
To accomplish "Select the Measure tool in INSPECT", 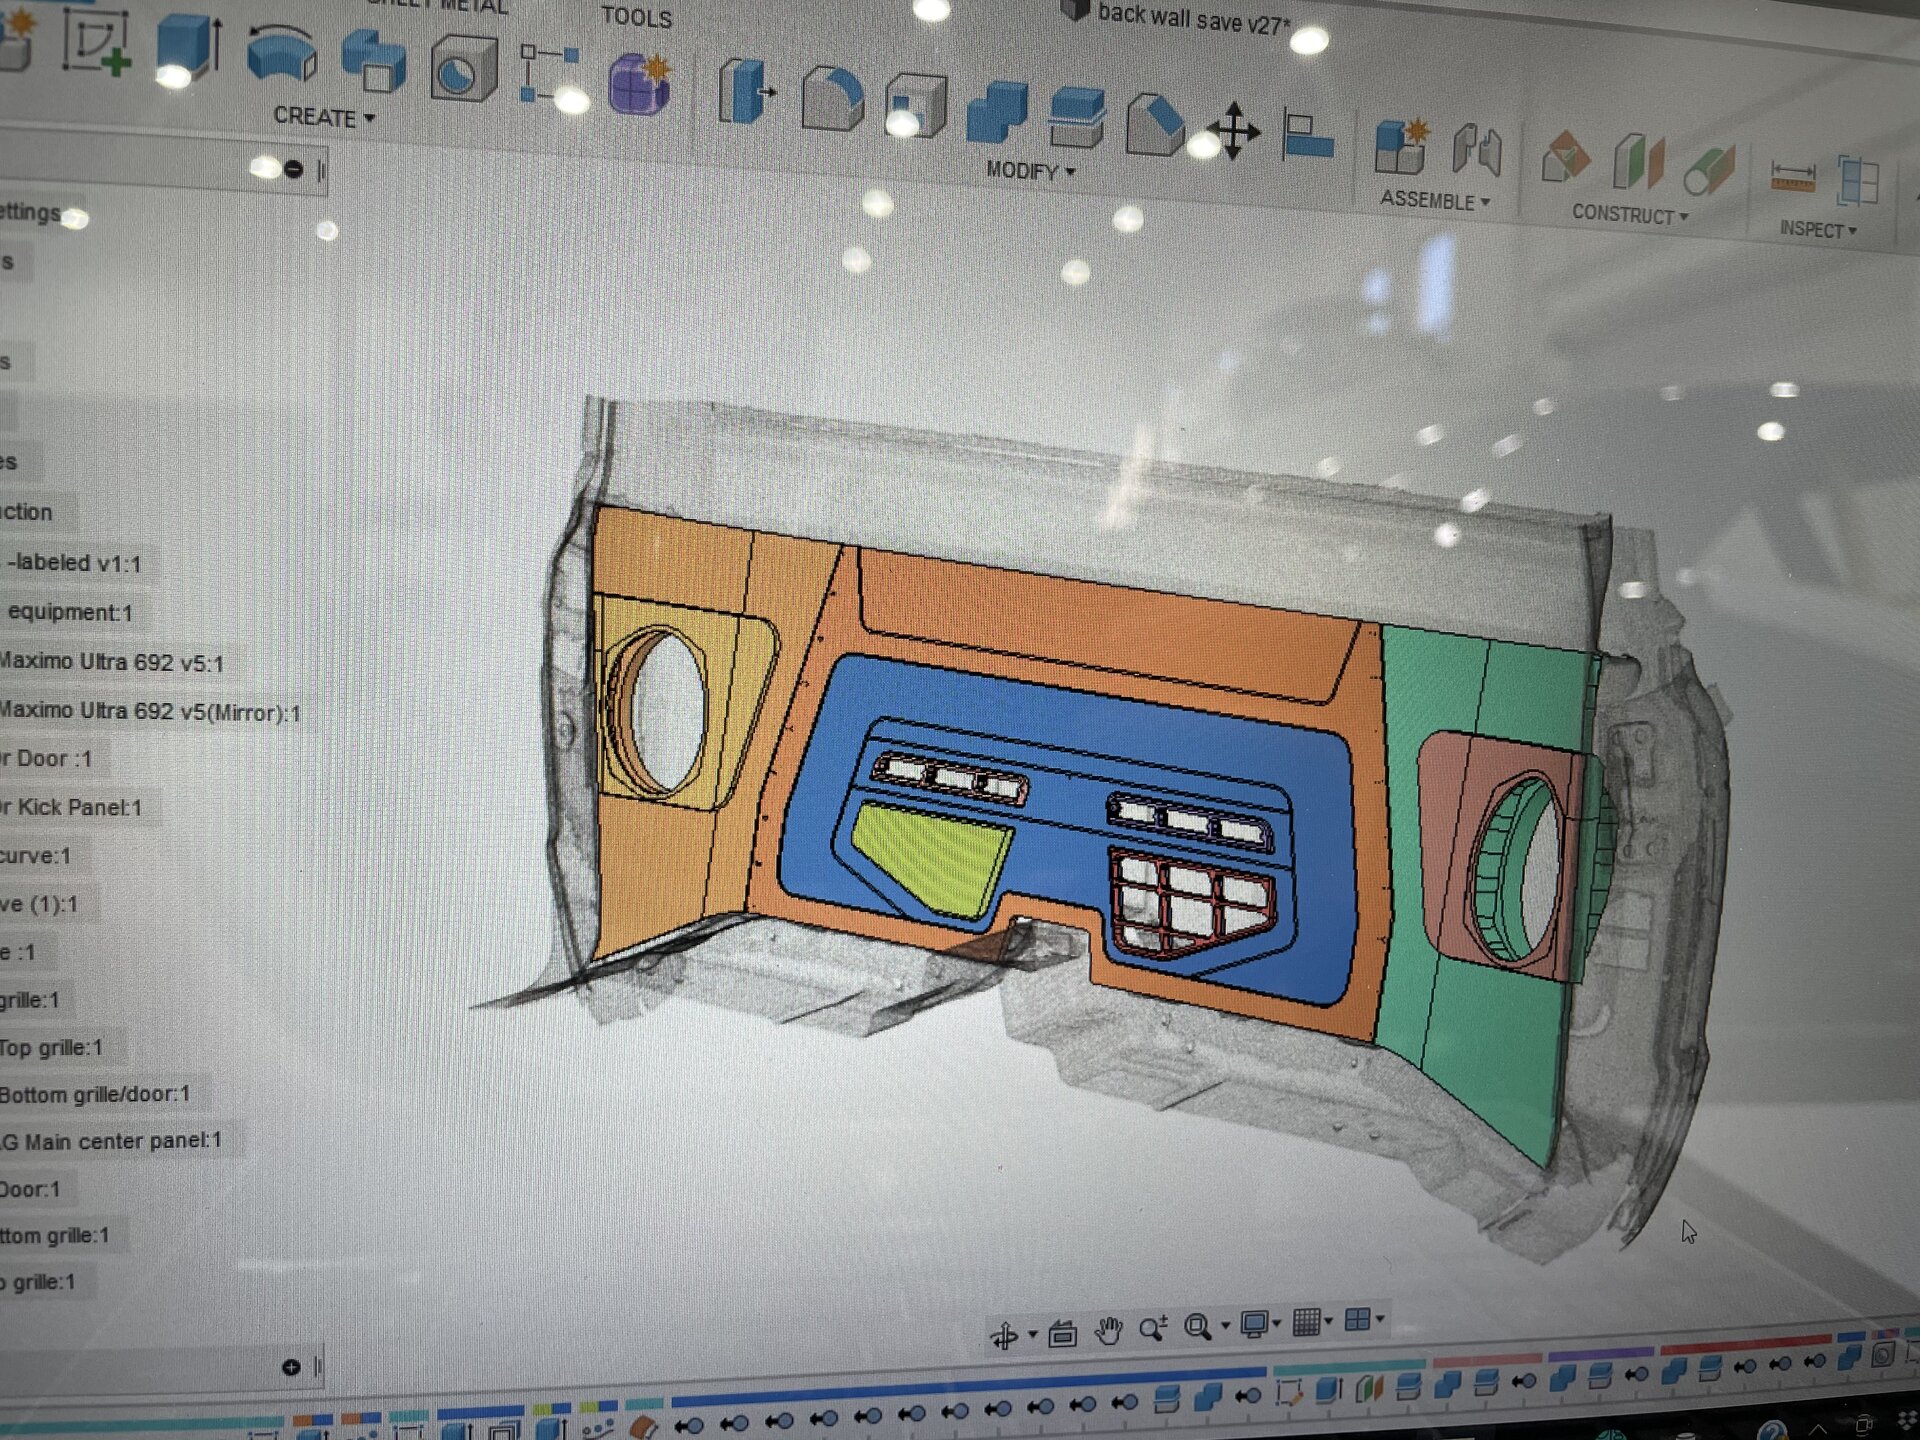I will tap(1792, 177).
